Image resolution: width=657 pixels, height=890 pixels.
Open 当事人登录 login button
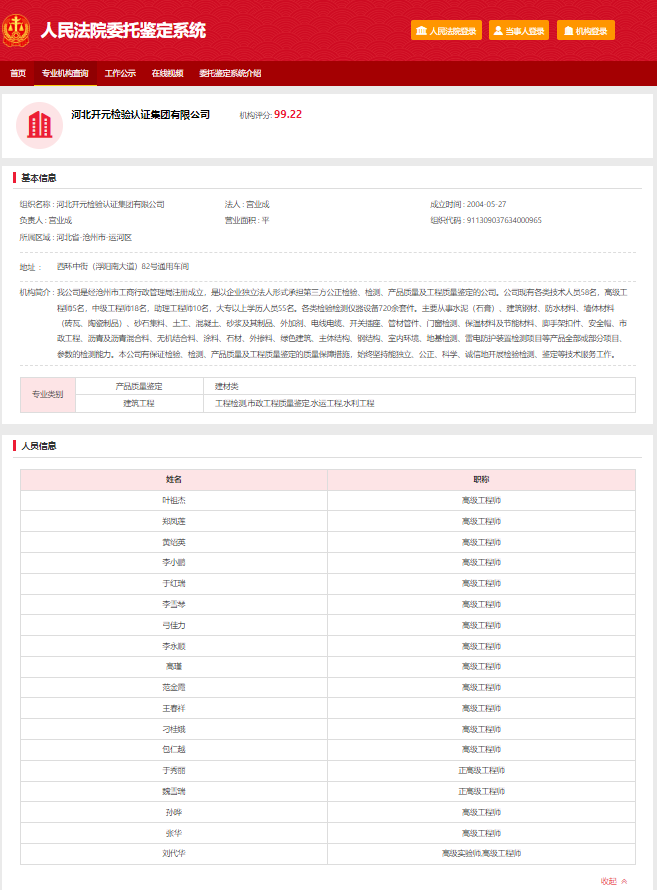519,31
